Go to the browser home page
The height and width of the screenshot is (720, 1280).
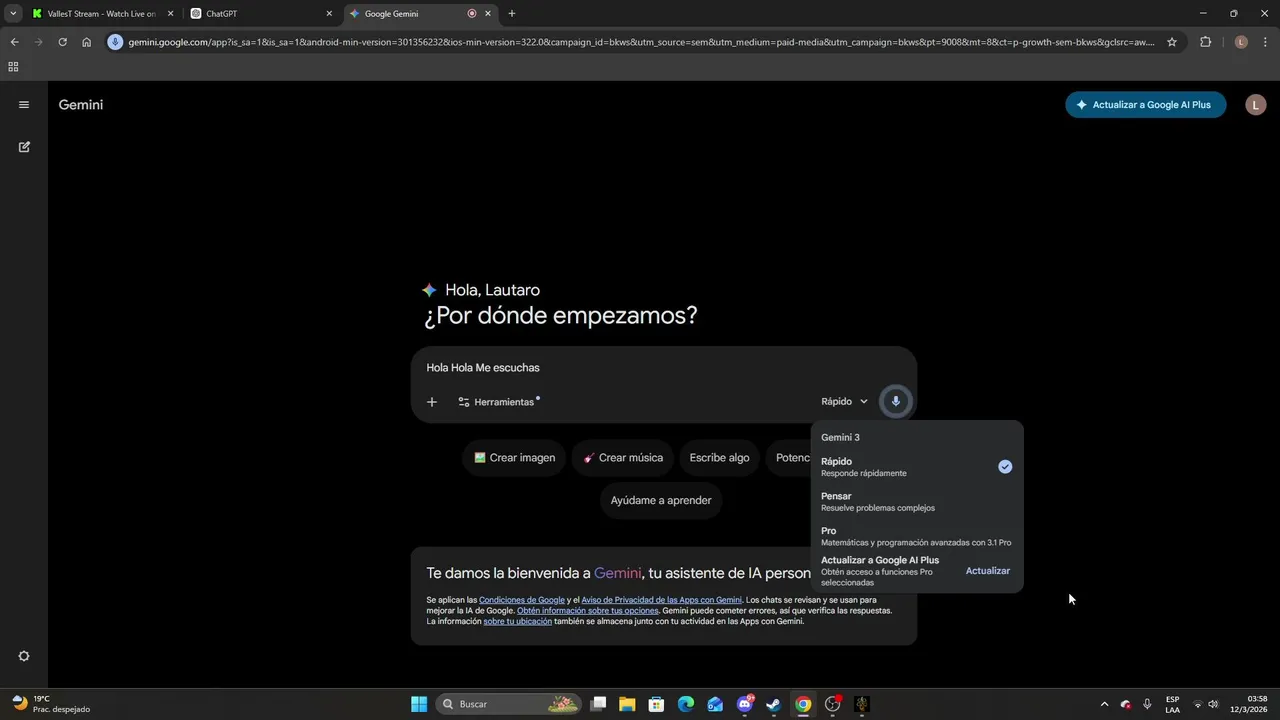click(x=87, y=42)
